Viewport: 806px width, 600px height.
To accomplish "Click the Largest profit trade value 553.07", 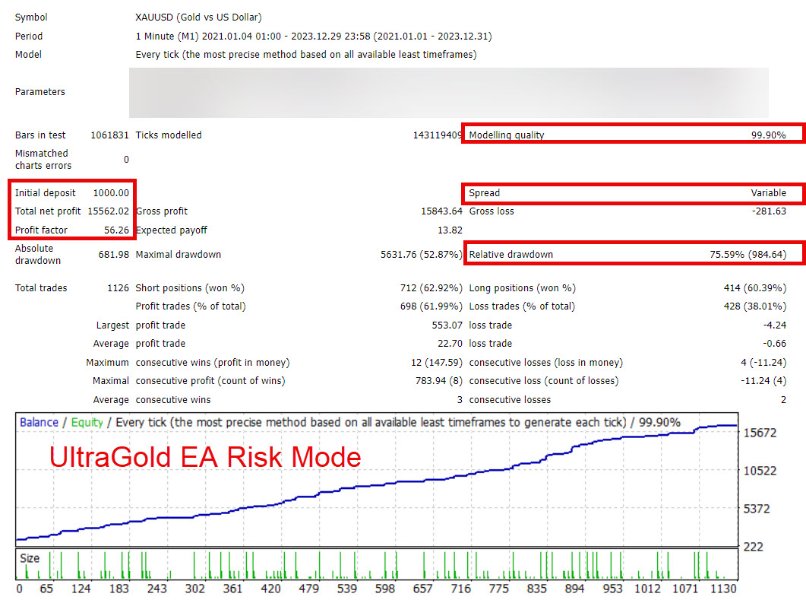I will (x=447, y=325).
